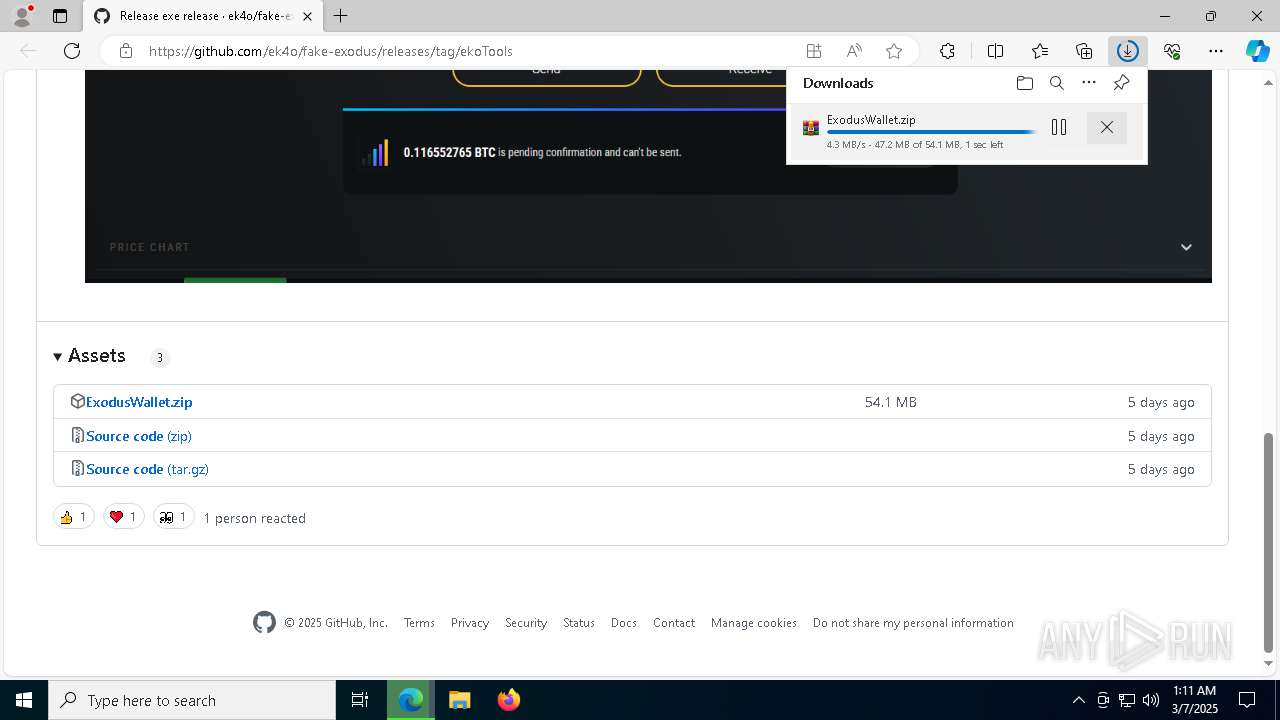This screenshot has width=1280, height=720.
Task: Toggle heart reaction
Action: pos(124,517)
